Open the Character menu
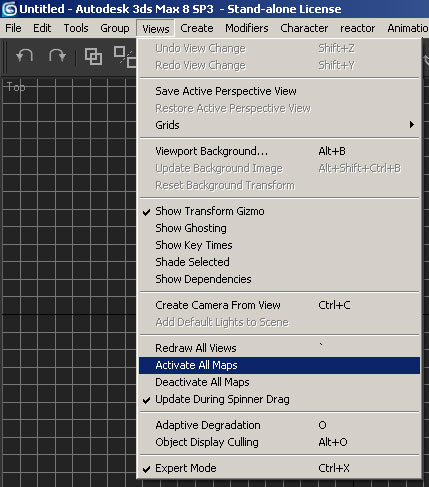Viewport: 429px width, 487px height. [304, 28]
